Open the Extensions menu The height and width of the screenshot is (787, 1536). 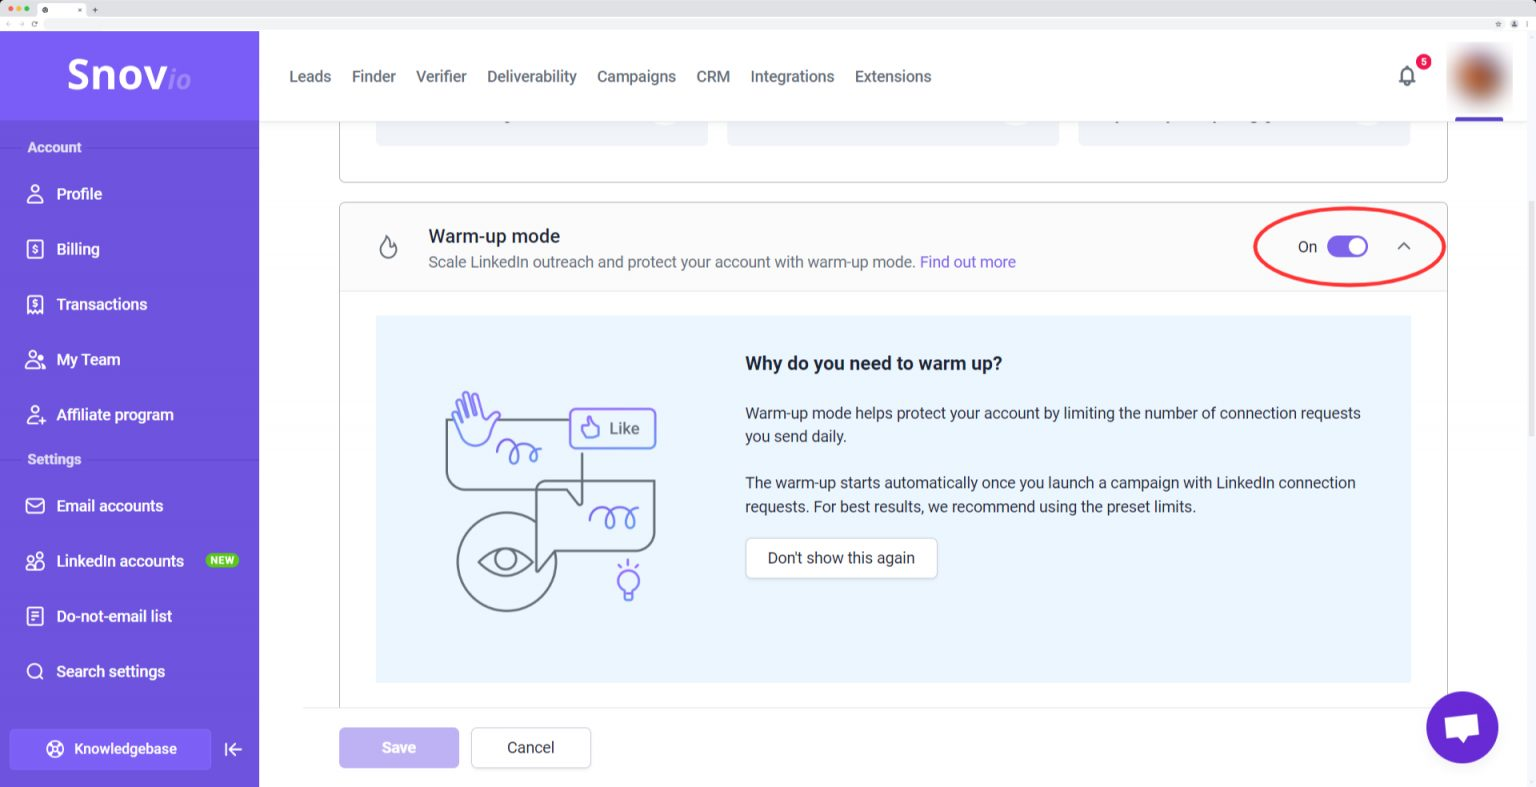pos(893,76)
